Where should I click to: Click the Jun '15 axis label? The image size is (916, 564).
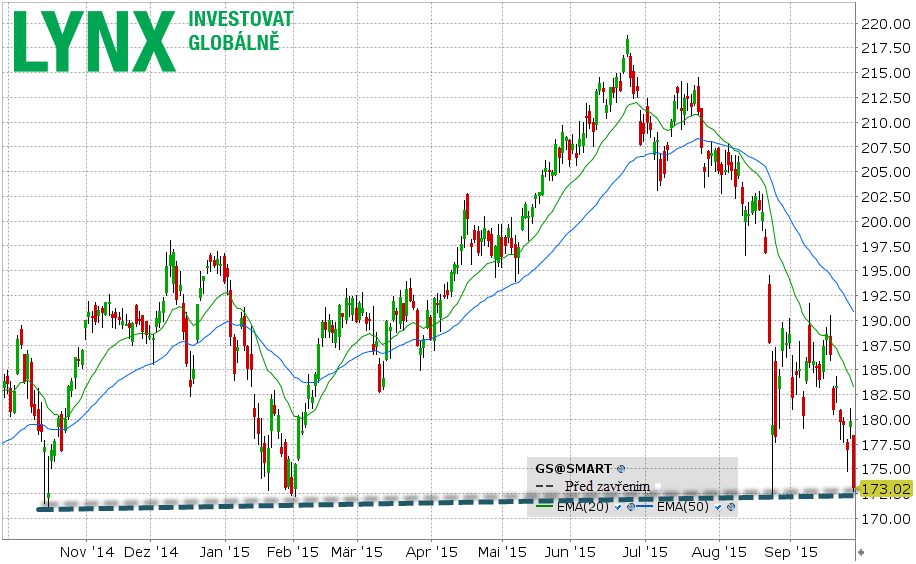pyautogui.click(x=570, y=552)
